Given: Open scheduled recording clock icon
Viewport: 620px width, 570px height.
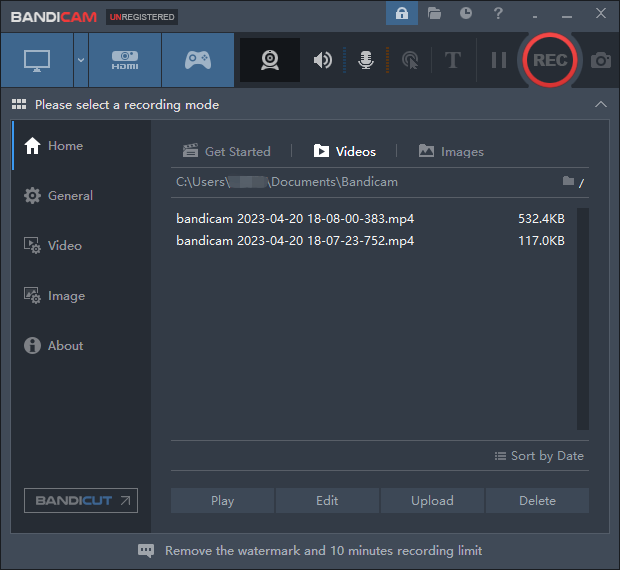Looking at the screenshot, I should (x=466, y=13).
